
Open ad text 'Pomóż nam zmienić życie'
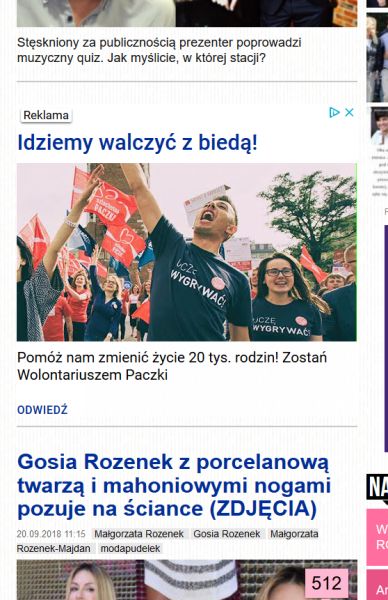coord(172,366)
